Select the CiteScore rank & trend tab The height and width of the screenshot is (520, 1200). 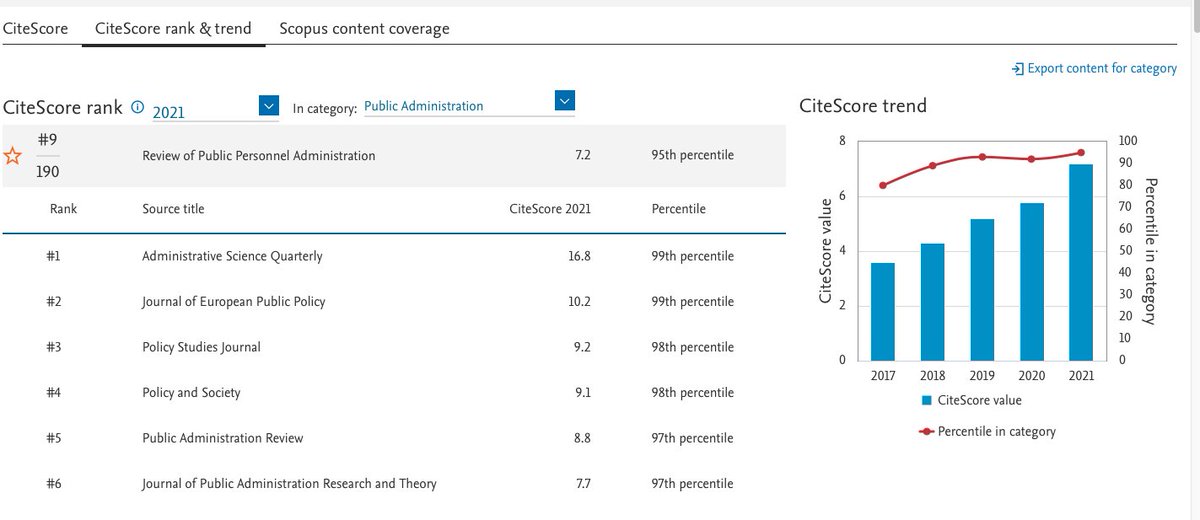click(173, 28)
